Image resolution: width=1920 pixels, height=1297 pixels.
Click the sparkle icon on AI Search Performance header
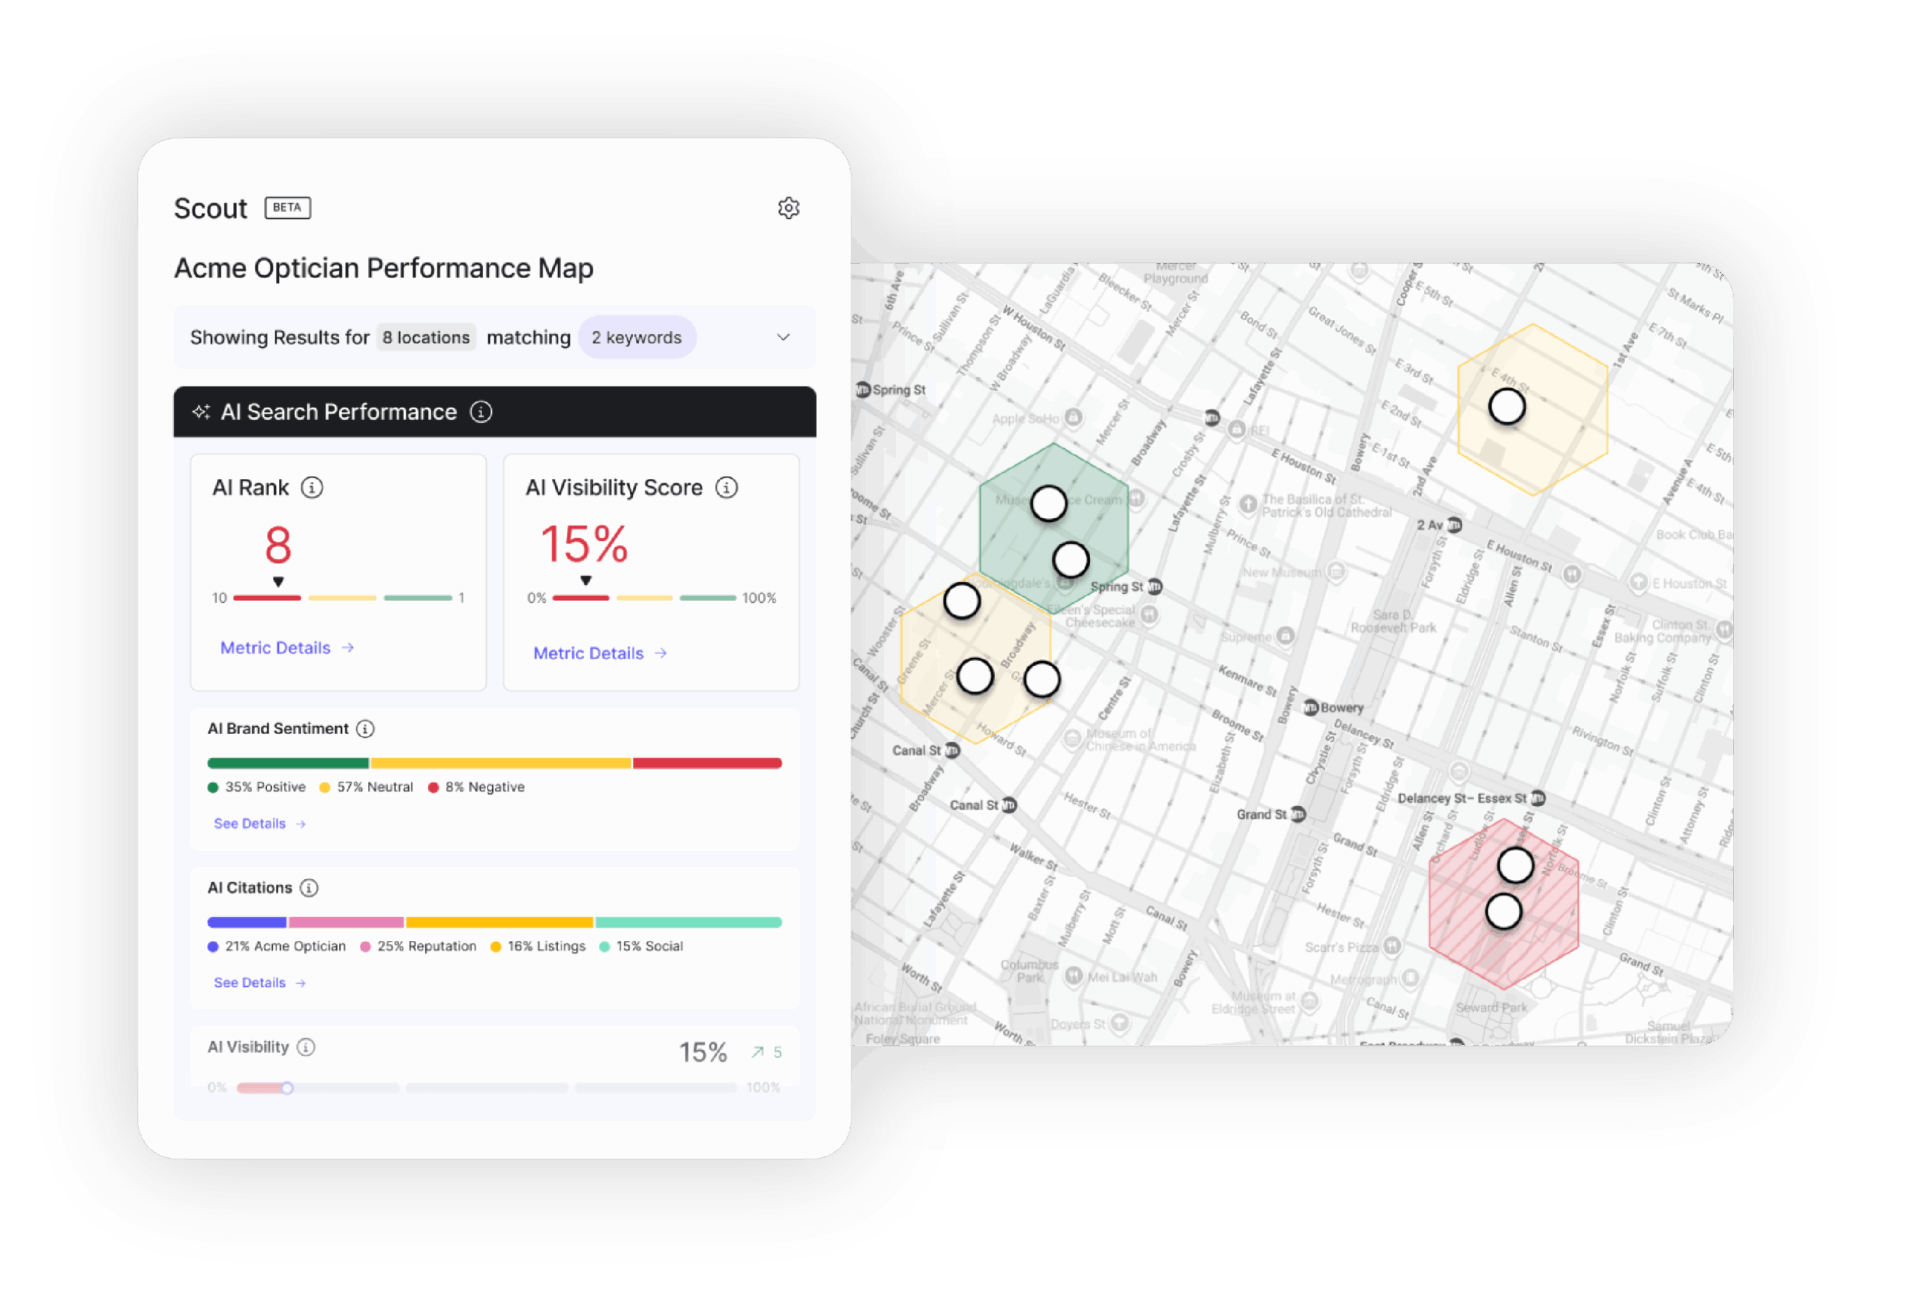pos(201,412)
